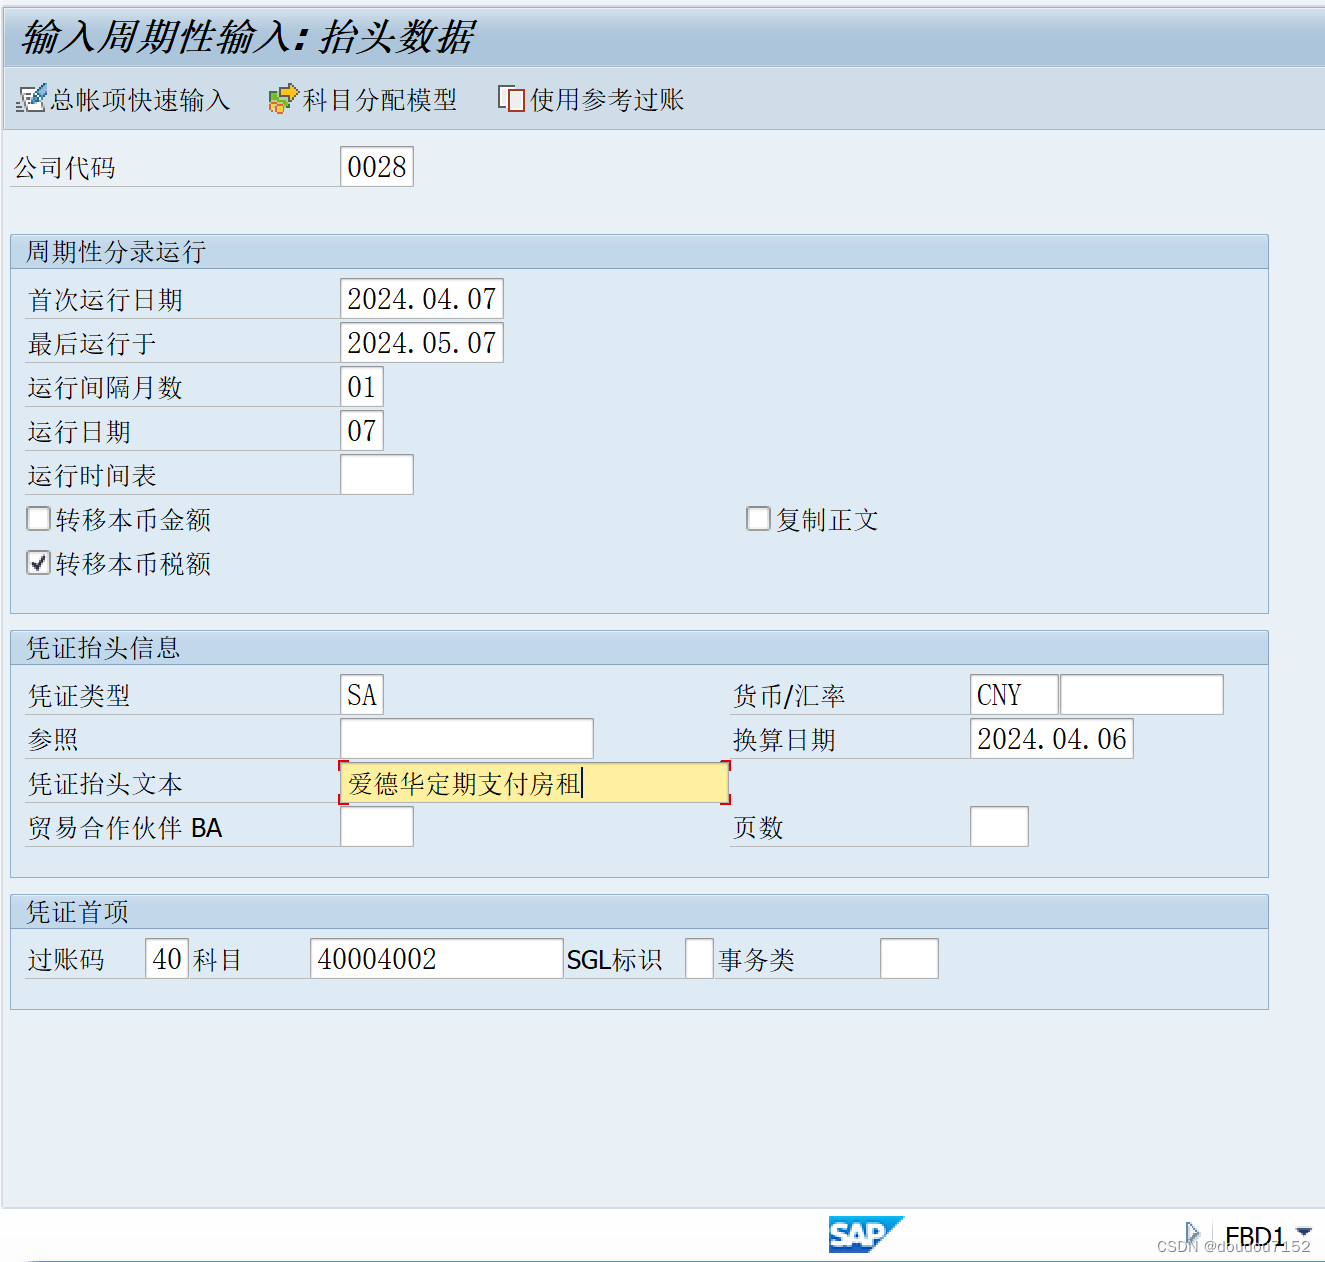
Task: Click the empty 页数 field
Action: tap(999, 826)
